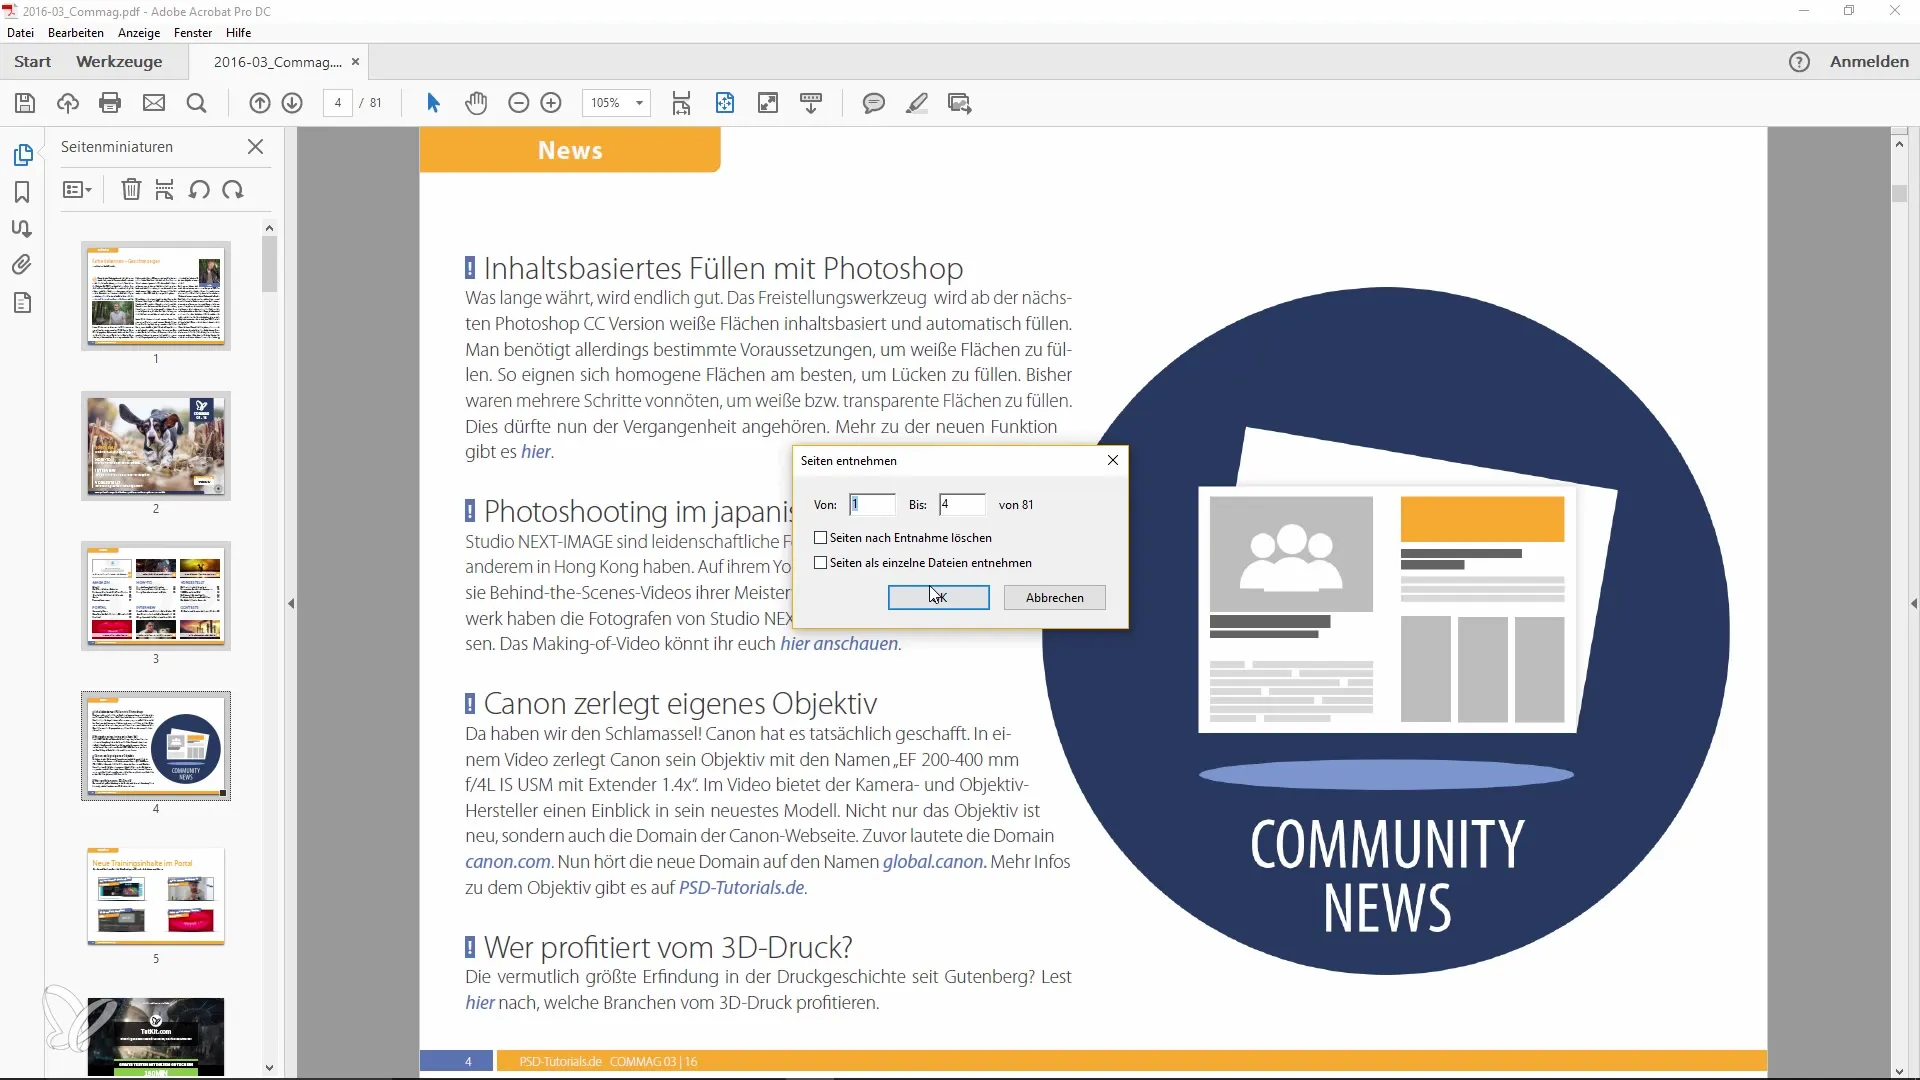The image size is (1920, 1080).
Task: Open the global.canon link
Action: (934, 862)
